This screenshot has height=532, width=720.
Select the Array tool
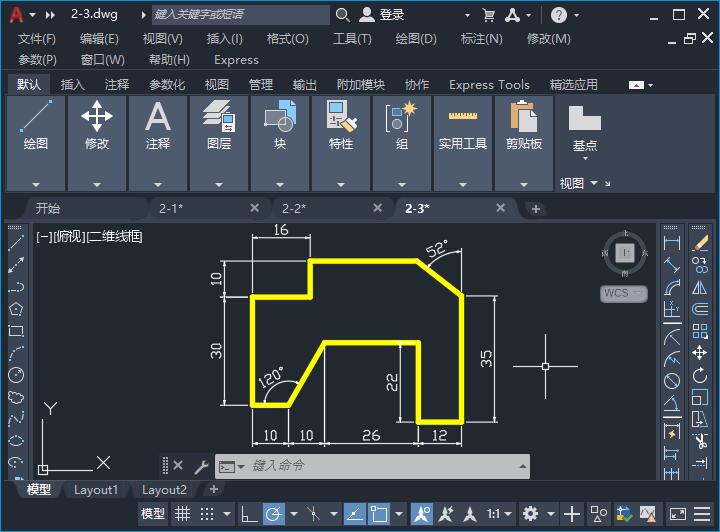(700, 331)
